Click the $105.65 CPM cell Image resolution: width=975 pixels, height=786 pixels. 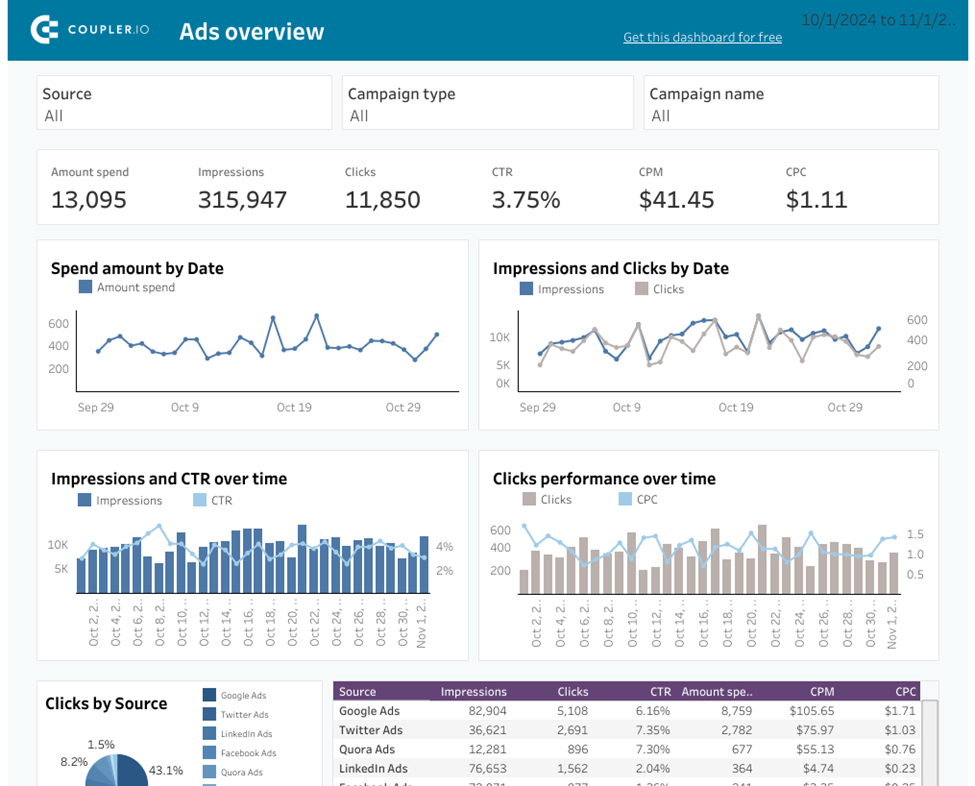pos(812,711)
